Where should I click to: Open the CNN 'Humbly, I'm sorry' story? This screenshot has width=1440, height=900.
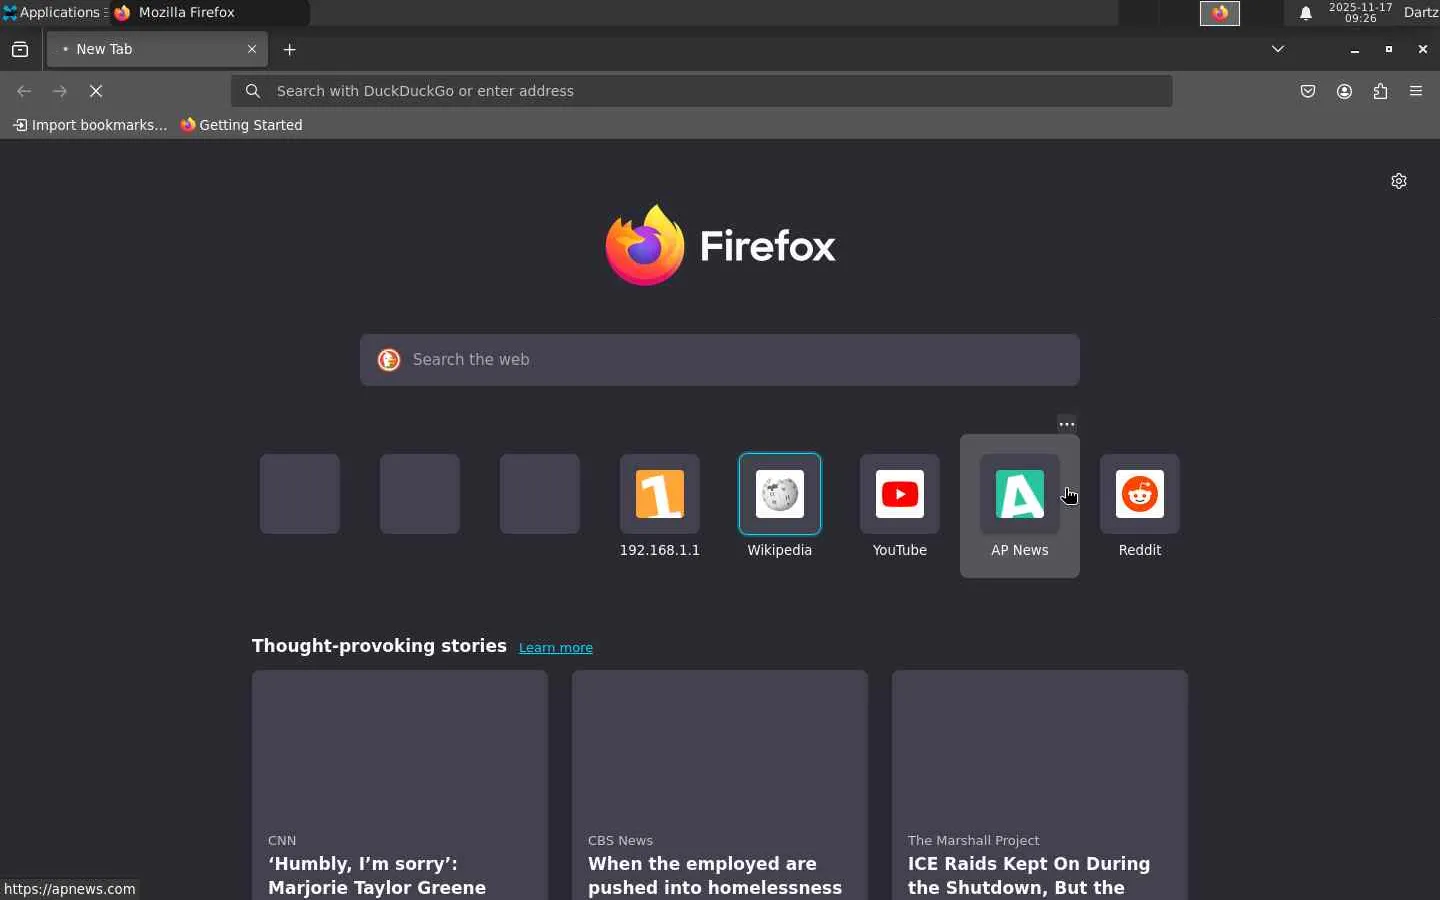pyautogui.click(x=400, y=785)
